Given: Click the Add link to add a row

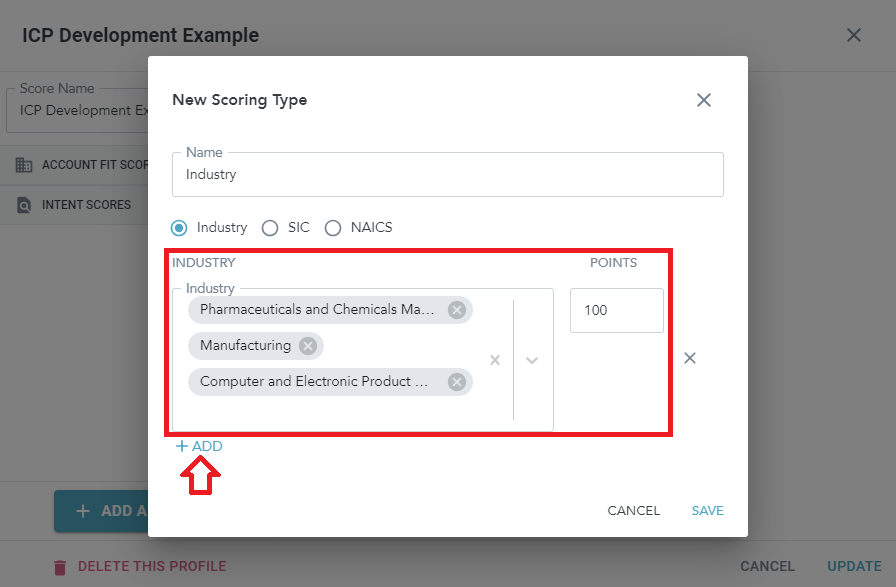Looking at the screenshot, I should [x=199, y=446].
